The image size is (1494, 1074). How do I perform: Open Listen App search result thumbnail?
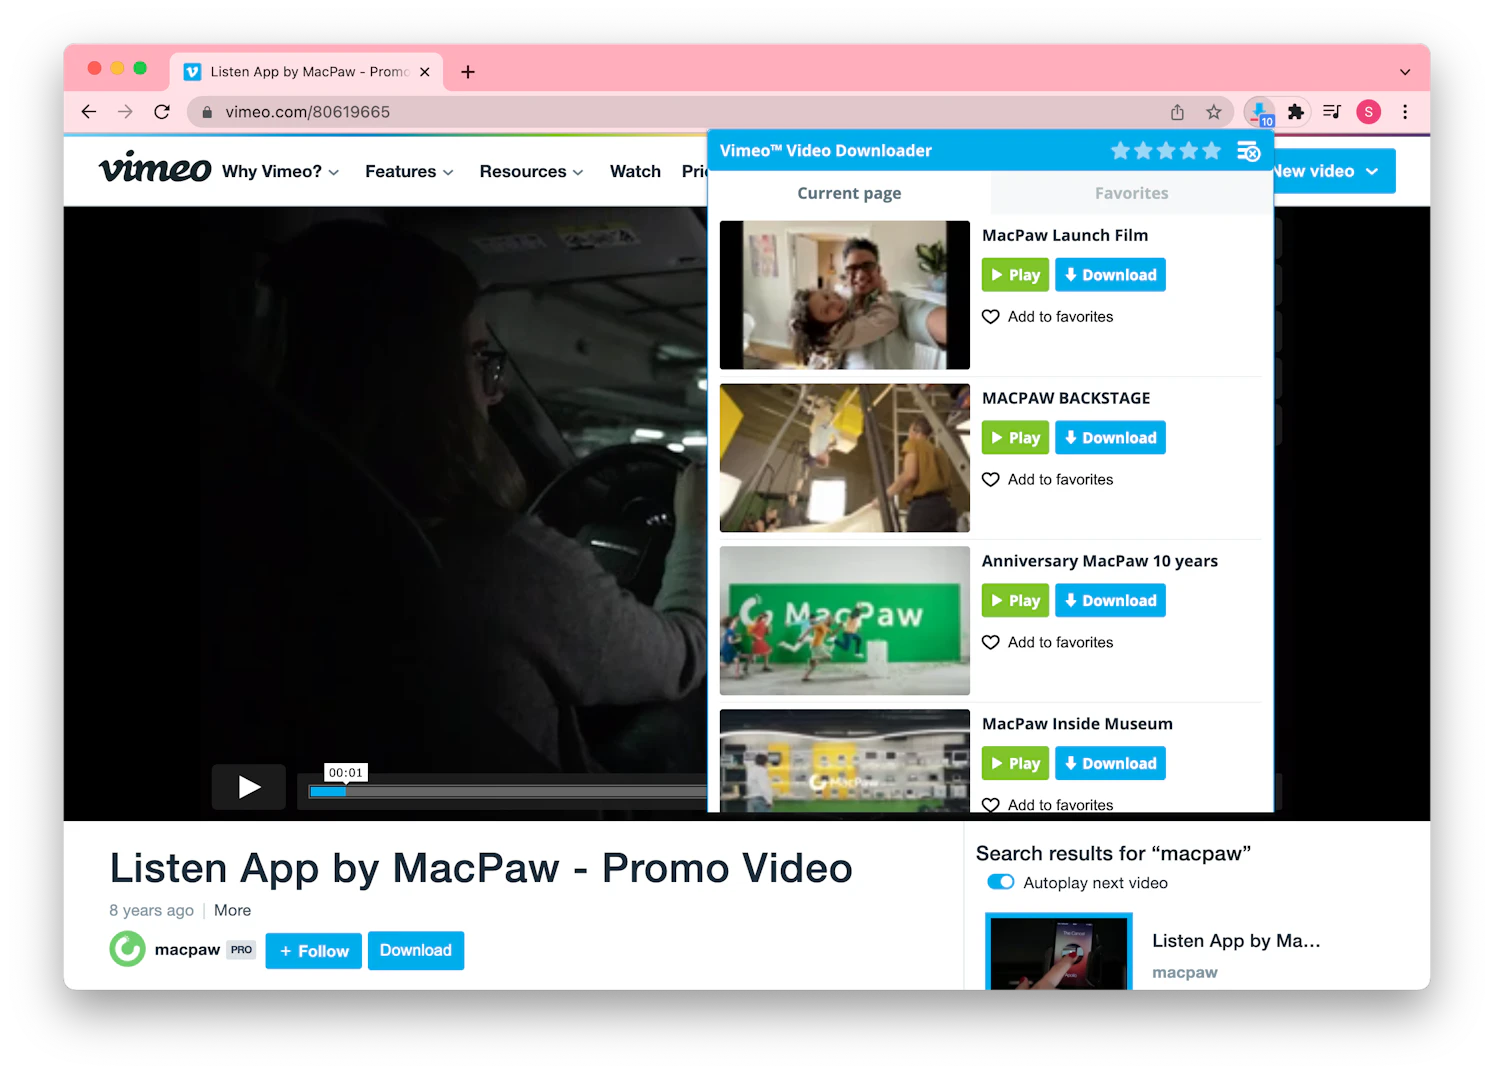click(x=1059, y=951)
